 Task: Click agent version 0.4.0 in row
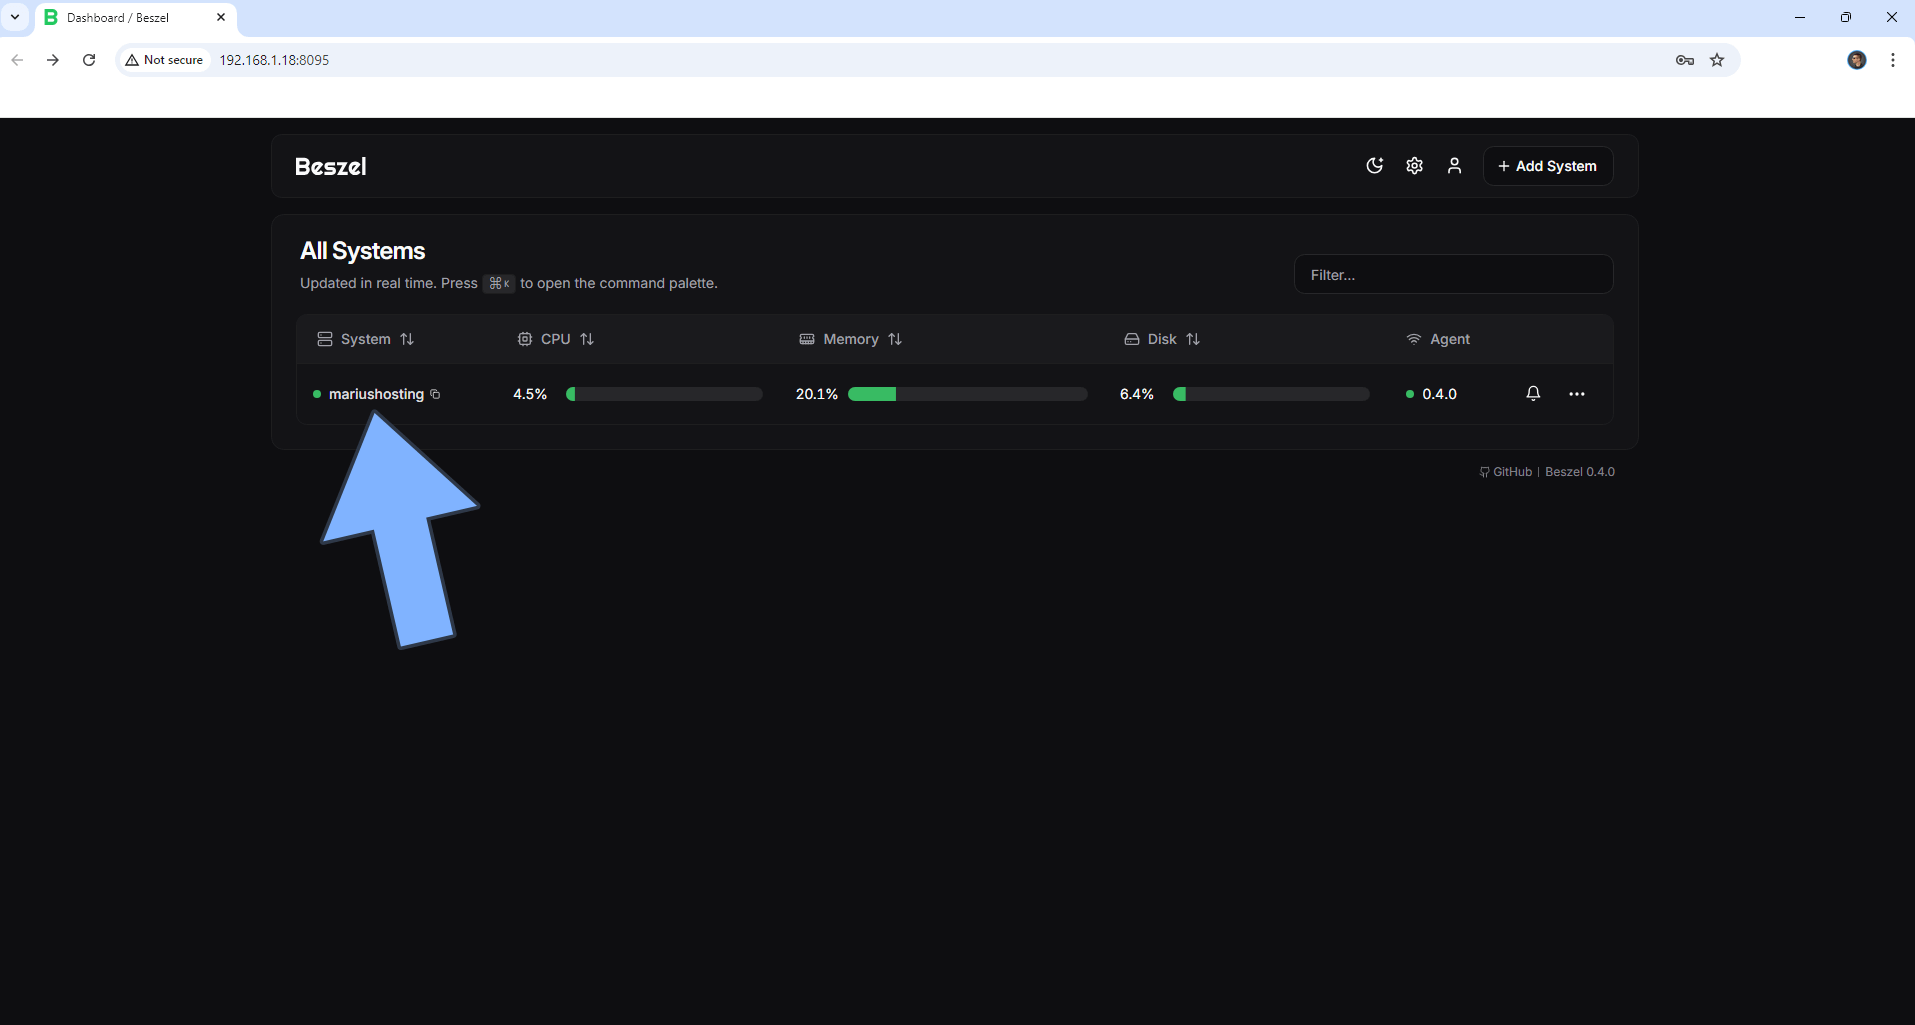point(1439,394)
